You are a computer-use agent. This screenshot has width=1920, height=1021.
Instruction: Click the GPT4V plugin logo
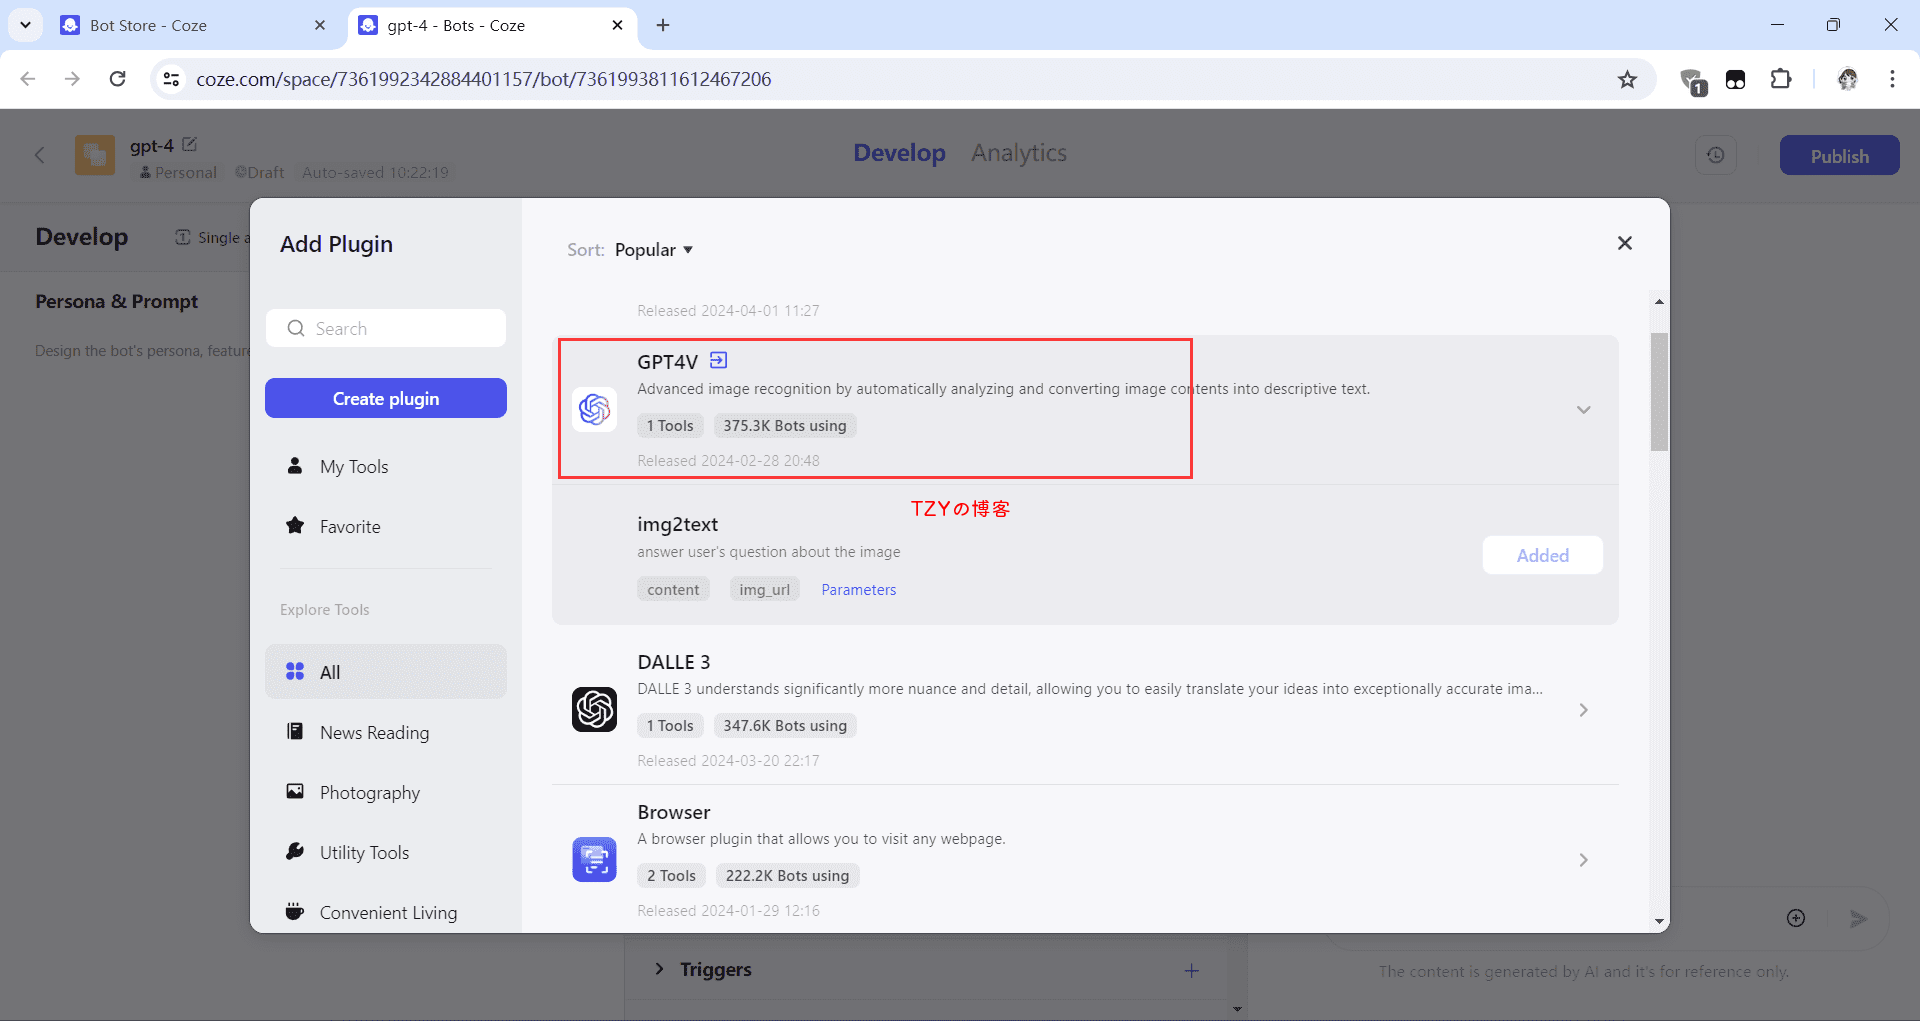(594, 409)
